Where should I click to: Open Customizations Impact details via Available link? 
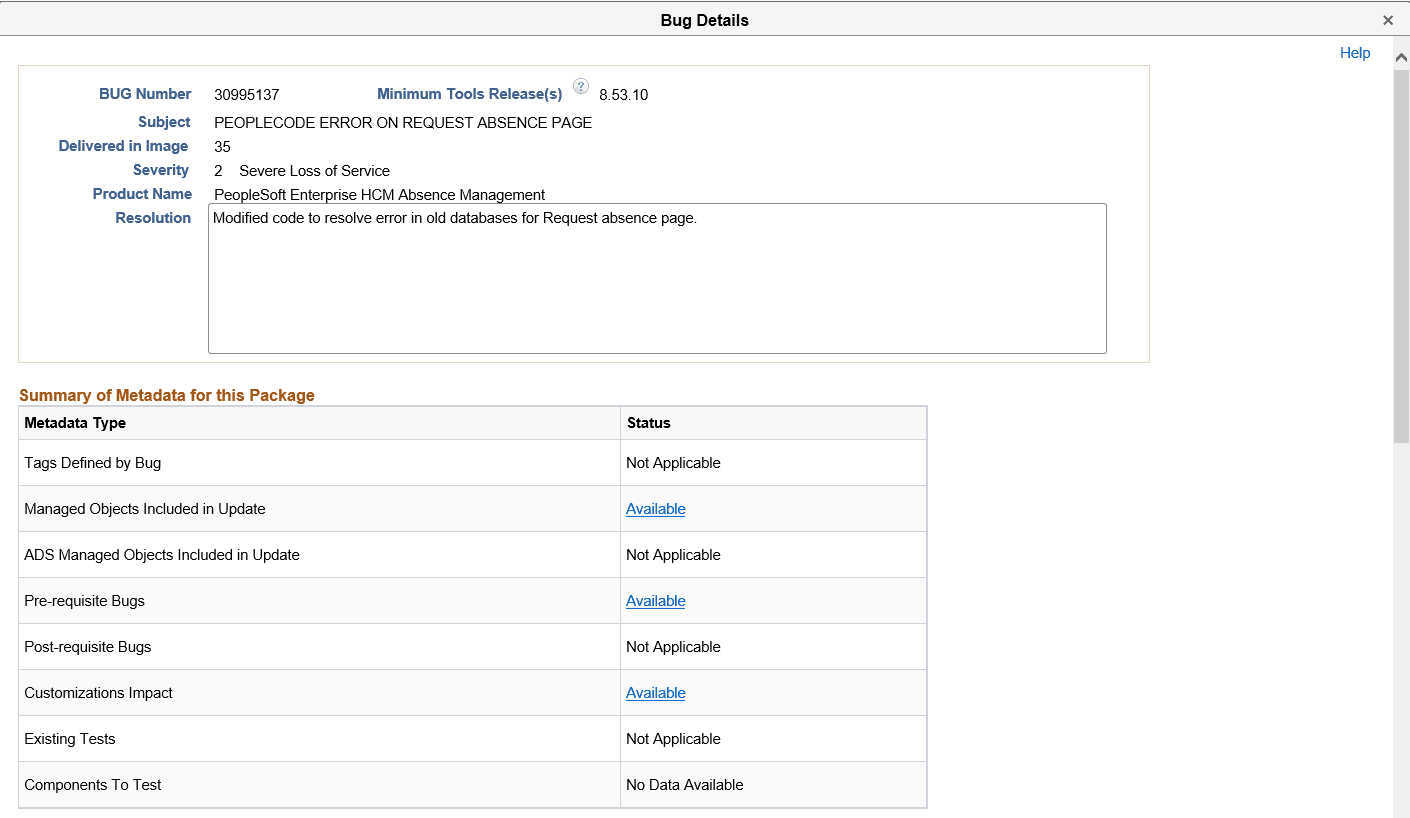pos(655,692)
